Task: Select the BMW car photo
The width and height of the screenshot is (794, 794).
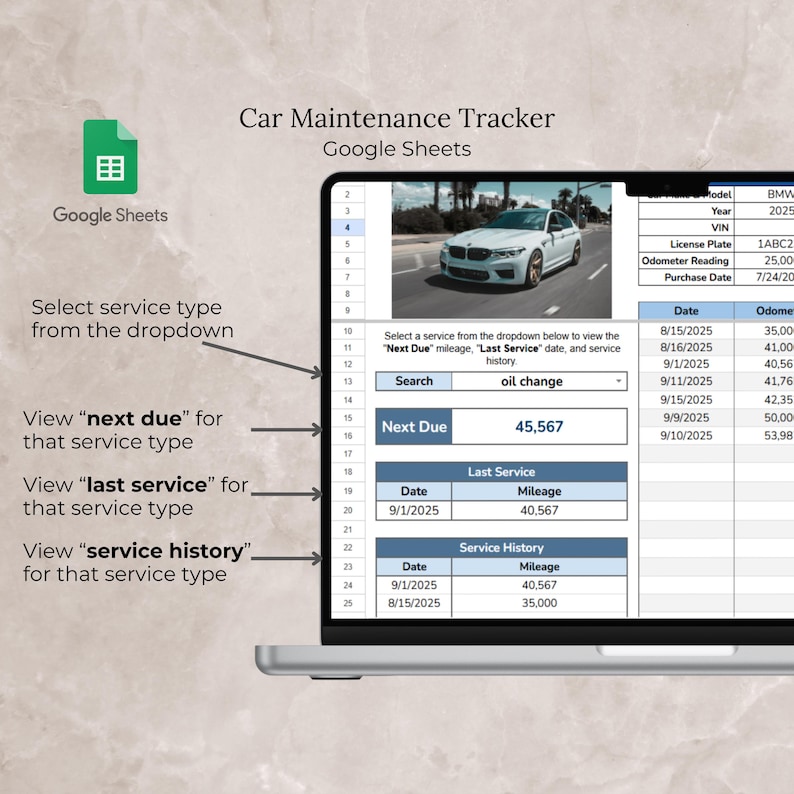Action: tap(501, 250)
